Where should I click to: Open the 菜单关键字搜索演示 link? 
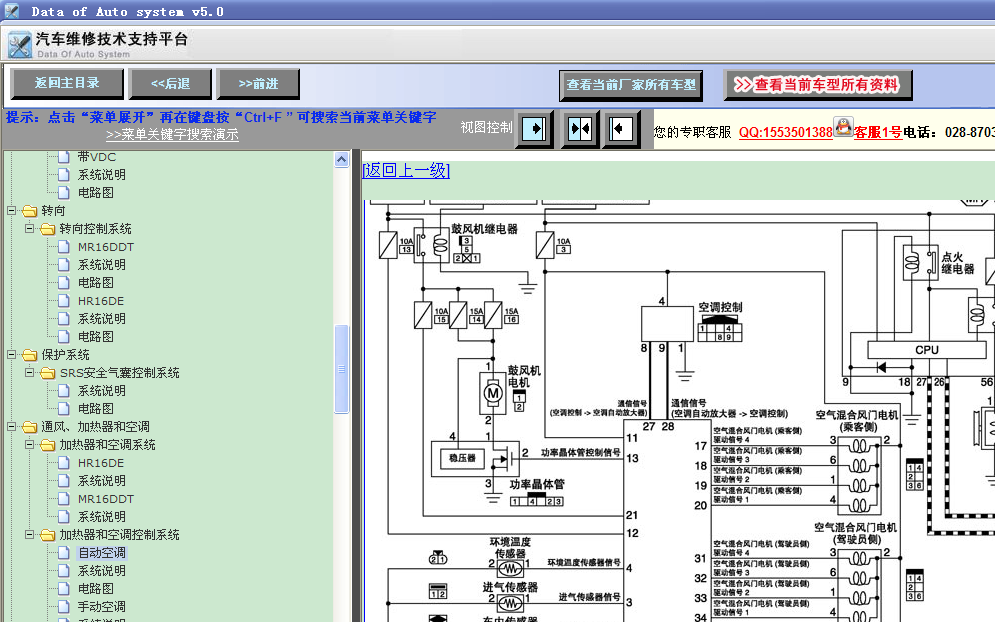(172, 135)
